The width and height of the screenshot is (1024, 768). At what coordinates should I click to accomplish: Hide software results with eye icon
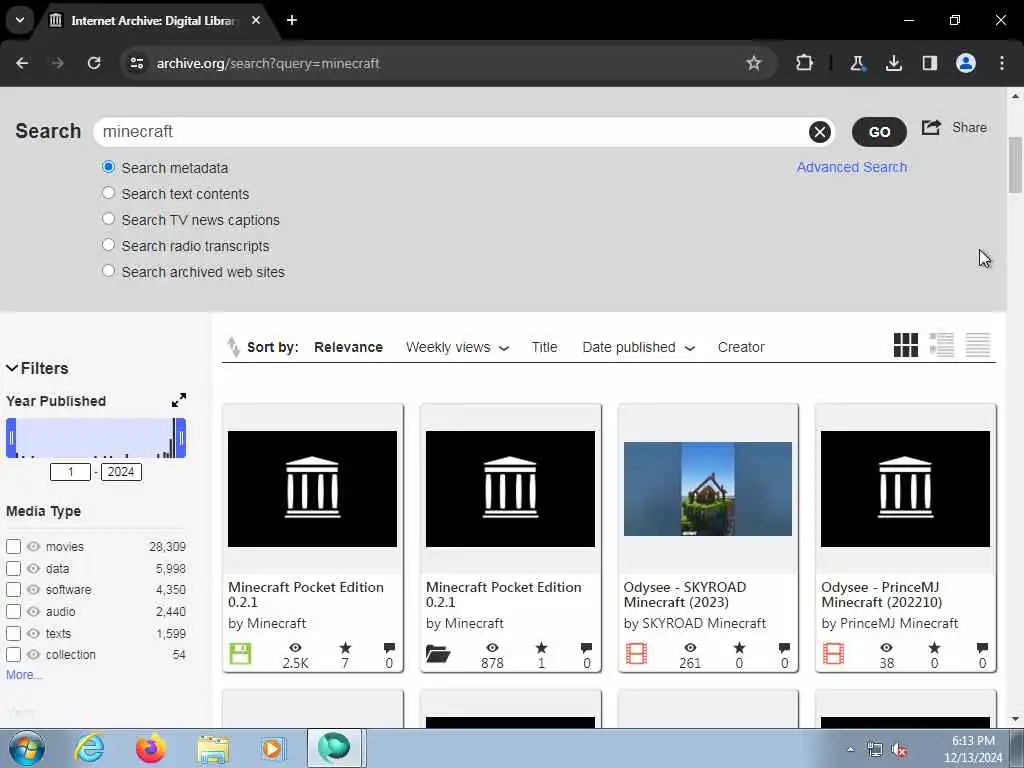pos(33,590)
